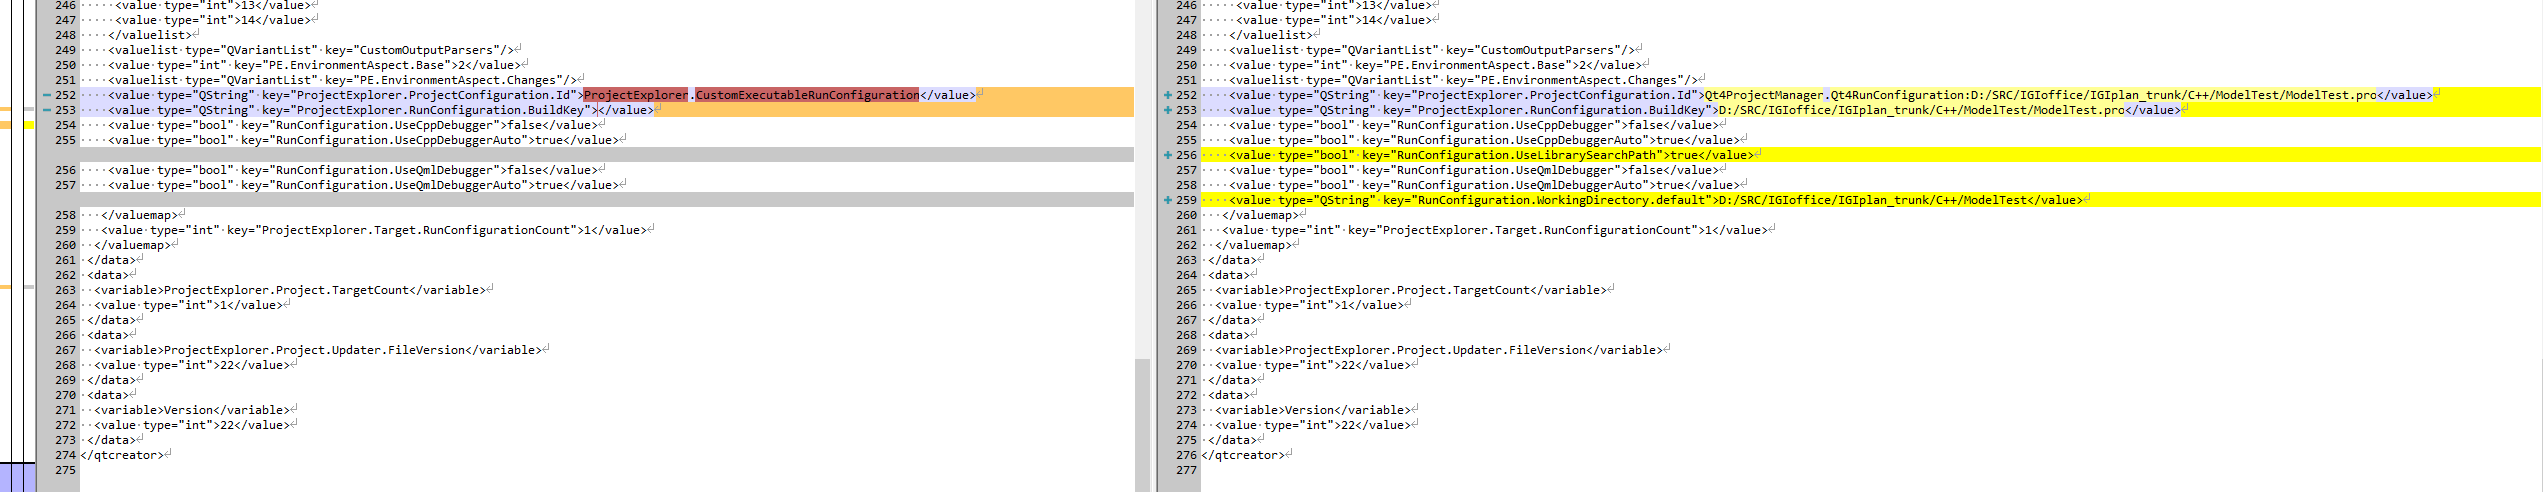
Task: Click the first gray blank filler line in left pane
Action: (x=600, y=155)
